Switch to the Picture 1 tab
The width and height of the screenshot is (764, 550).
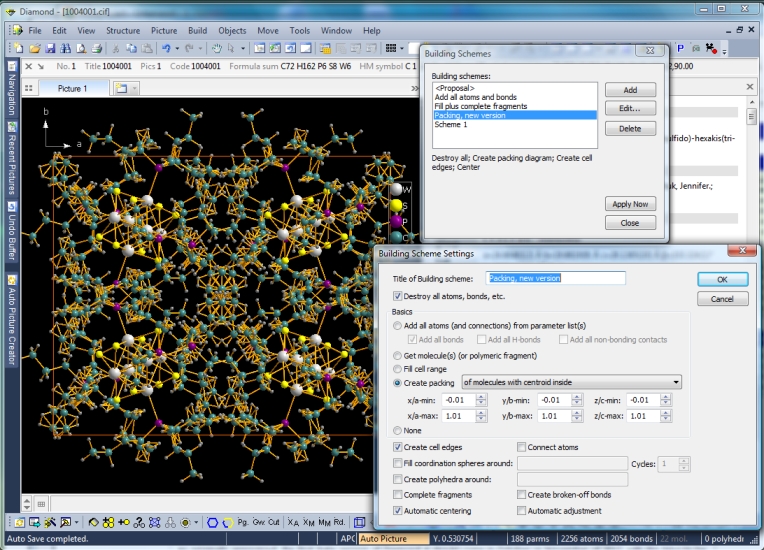click(70, 88)
